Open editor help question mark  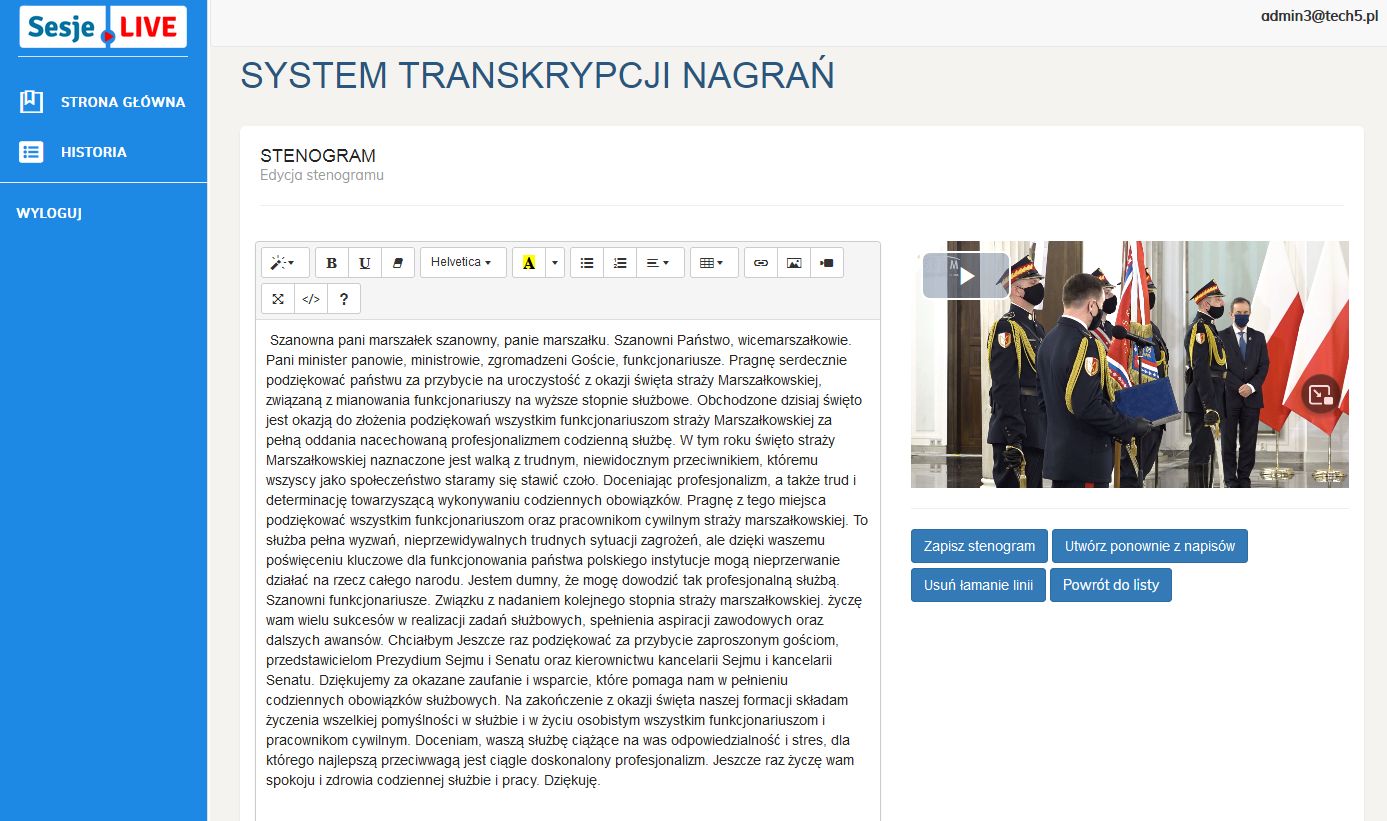point(344,299)
